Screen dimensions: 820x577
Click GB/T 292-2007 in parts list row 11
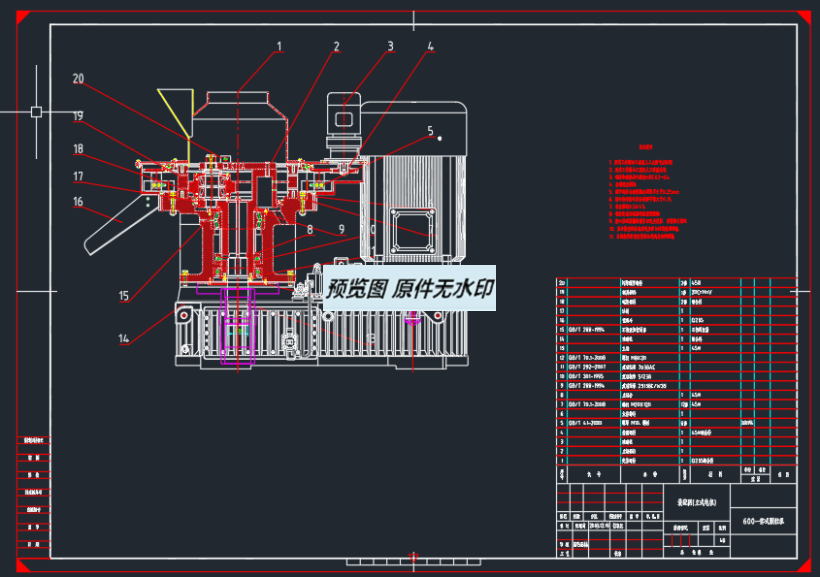(587, 367)
